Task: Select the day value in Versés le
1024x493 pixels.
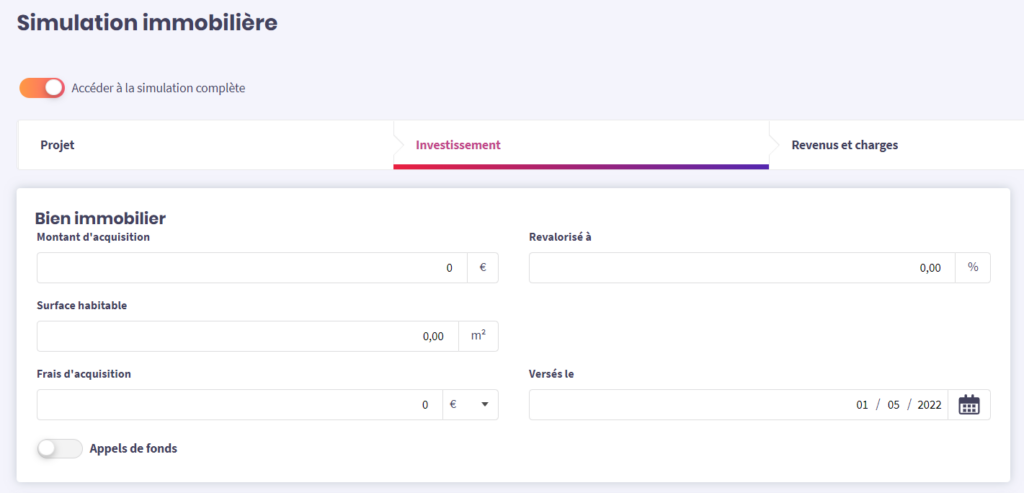Action: (x=862, y=405)
